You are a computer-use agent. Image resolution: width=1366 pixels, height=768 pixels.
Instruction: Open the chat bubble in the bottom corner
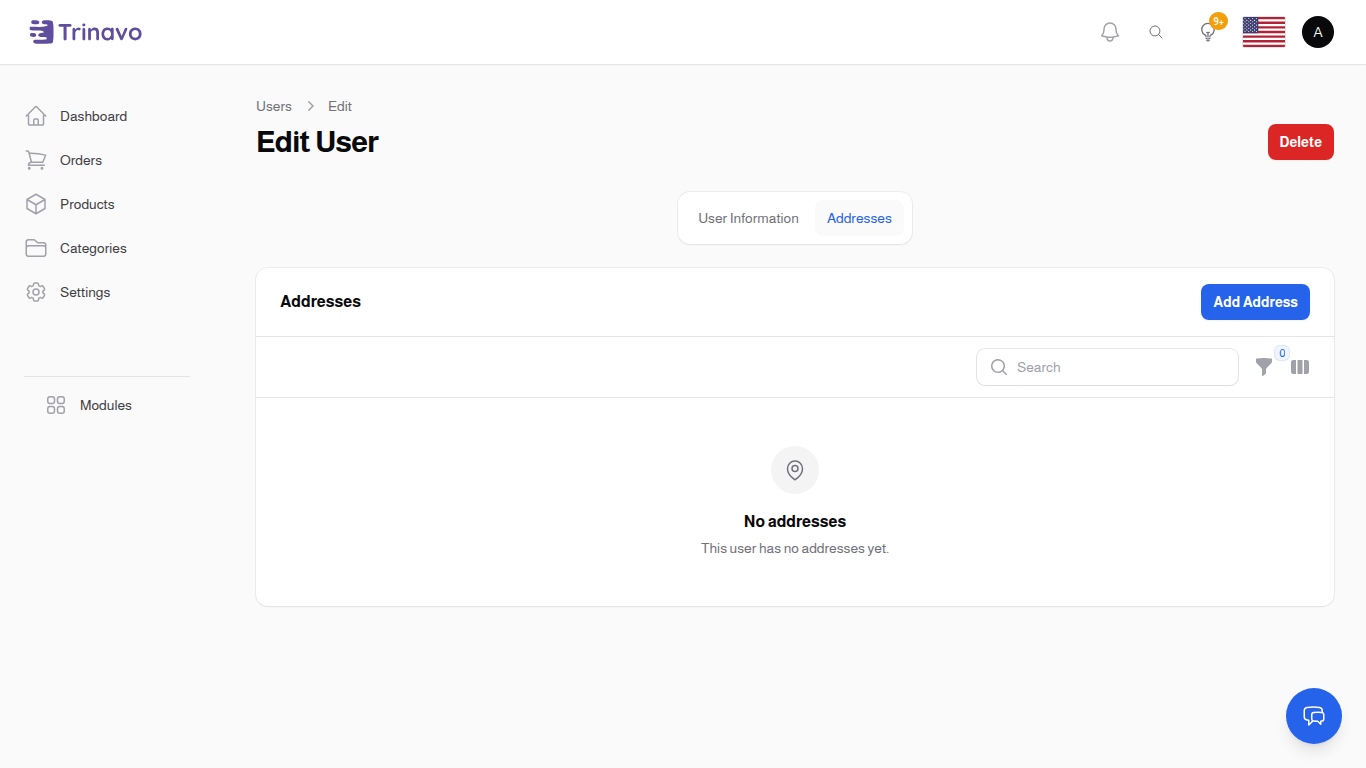[1313, 716]
